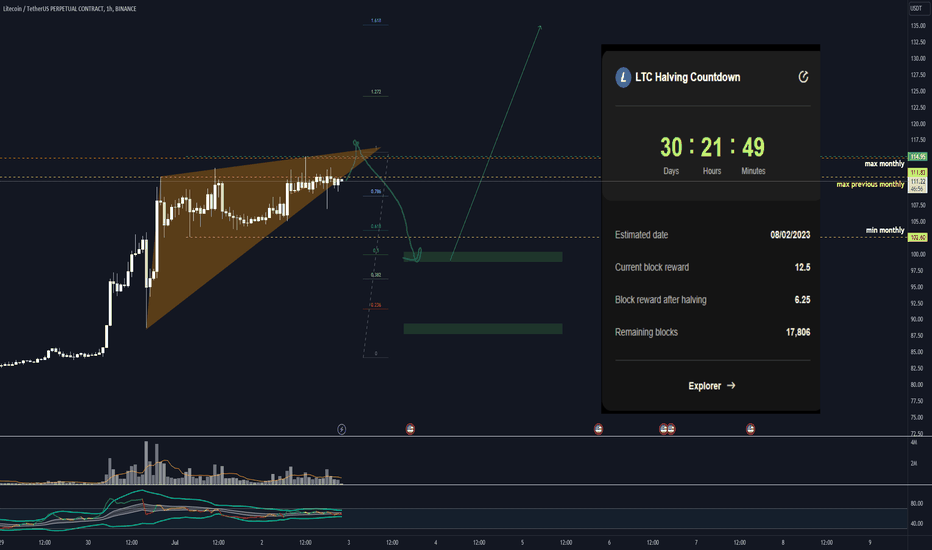
Task: Click the 'max previous monthly' line label
Action: (x=871, y=184)
